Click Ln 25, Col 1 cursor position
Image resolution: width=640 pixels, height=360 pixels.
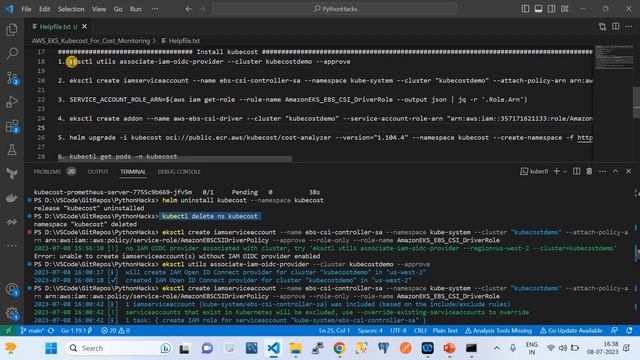(x=334, y=331)
